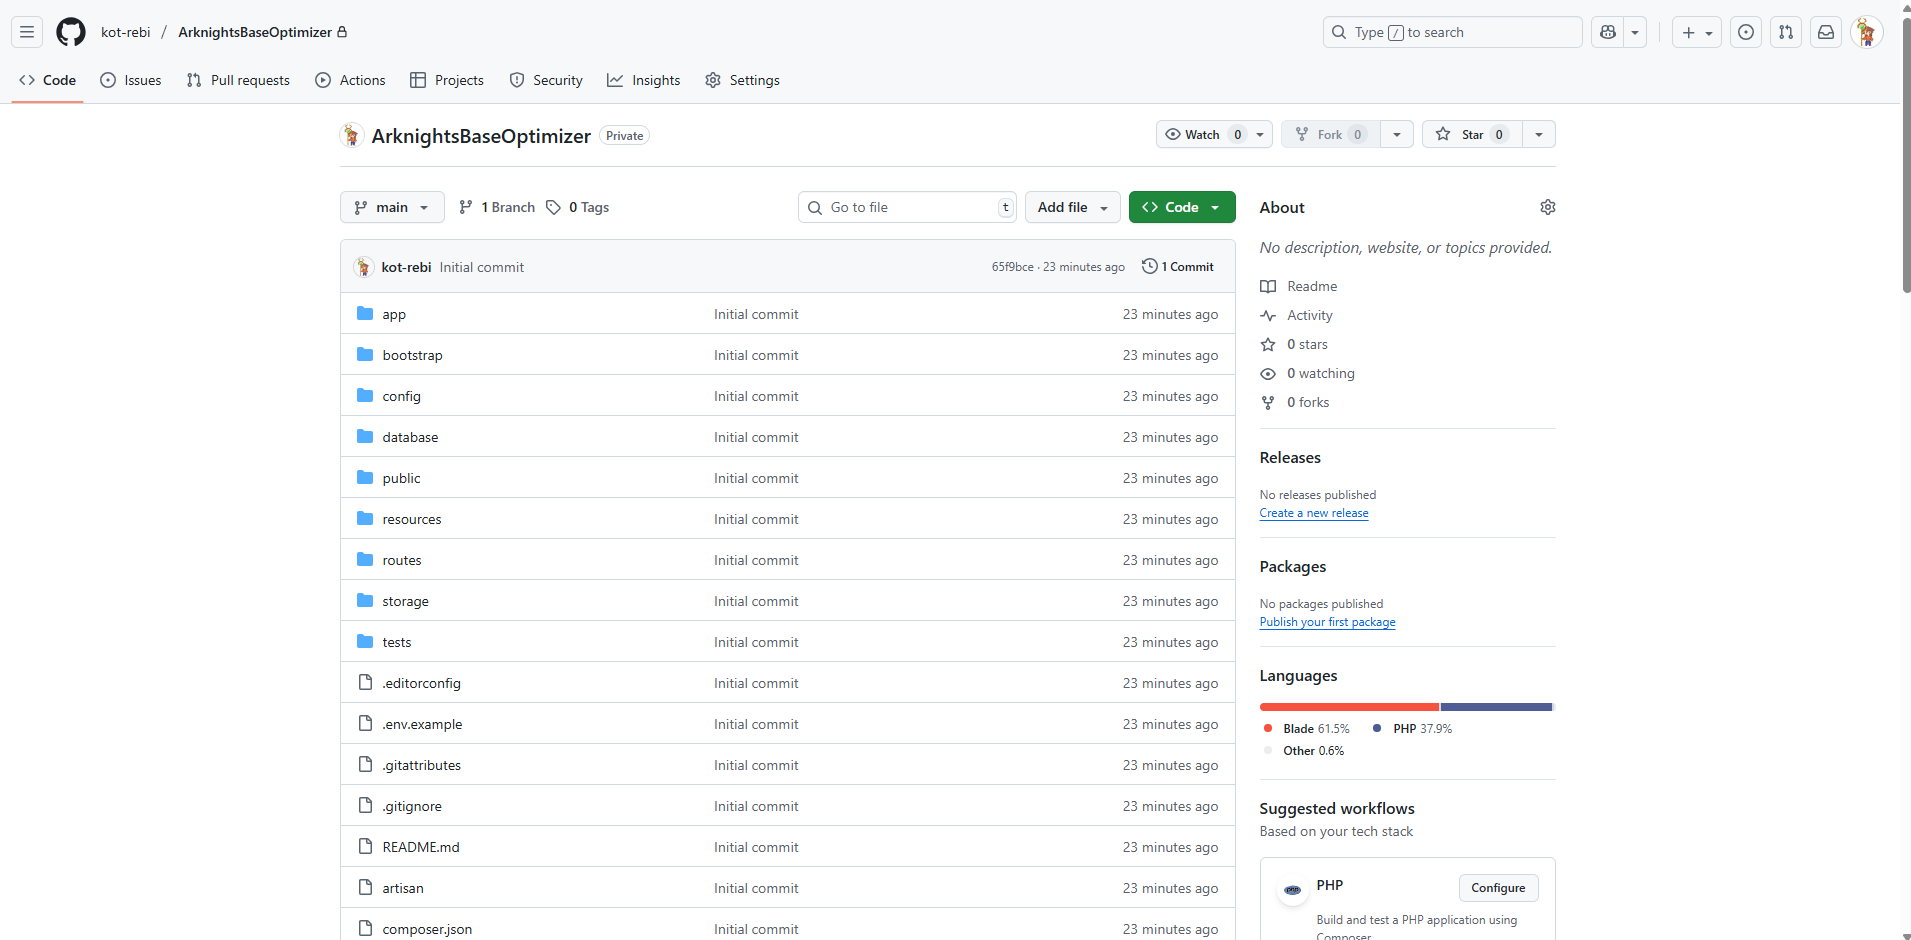View the 0 stars link

pos(1294,344)
